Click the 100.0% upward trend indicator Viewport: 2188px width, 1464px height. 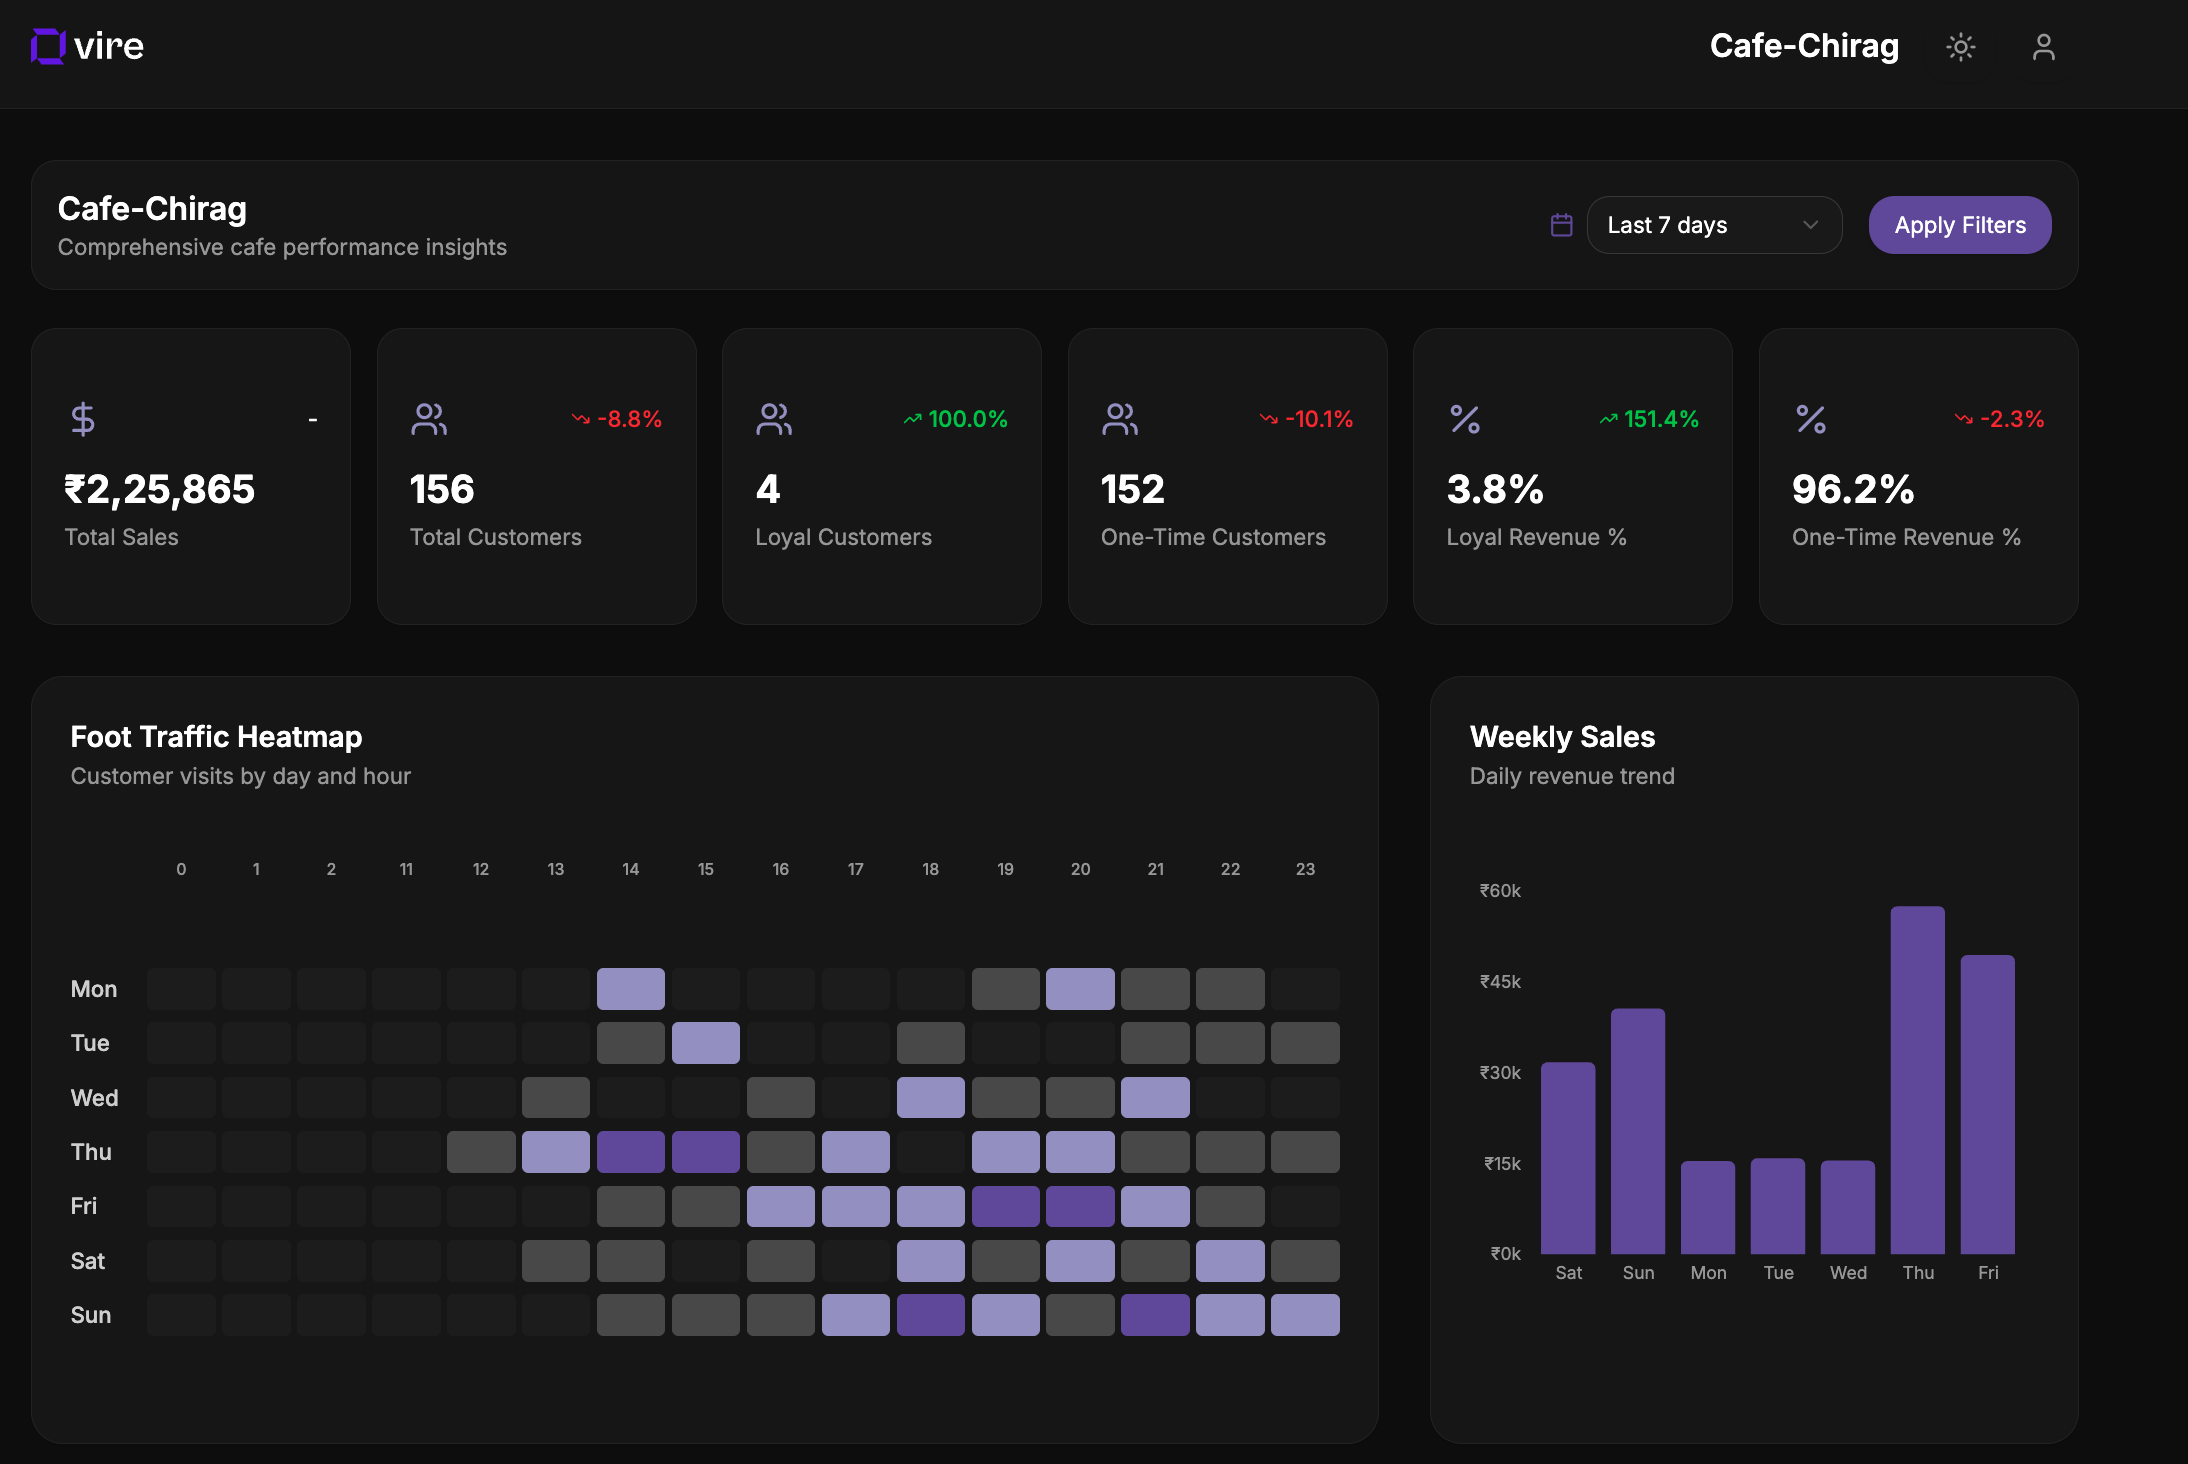point(955,419)
